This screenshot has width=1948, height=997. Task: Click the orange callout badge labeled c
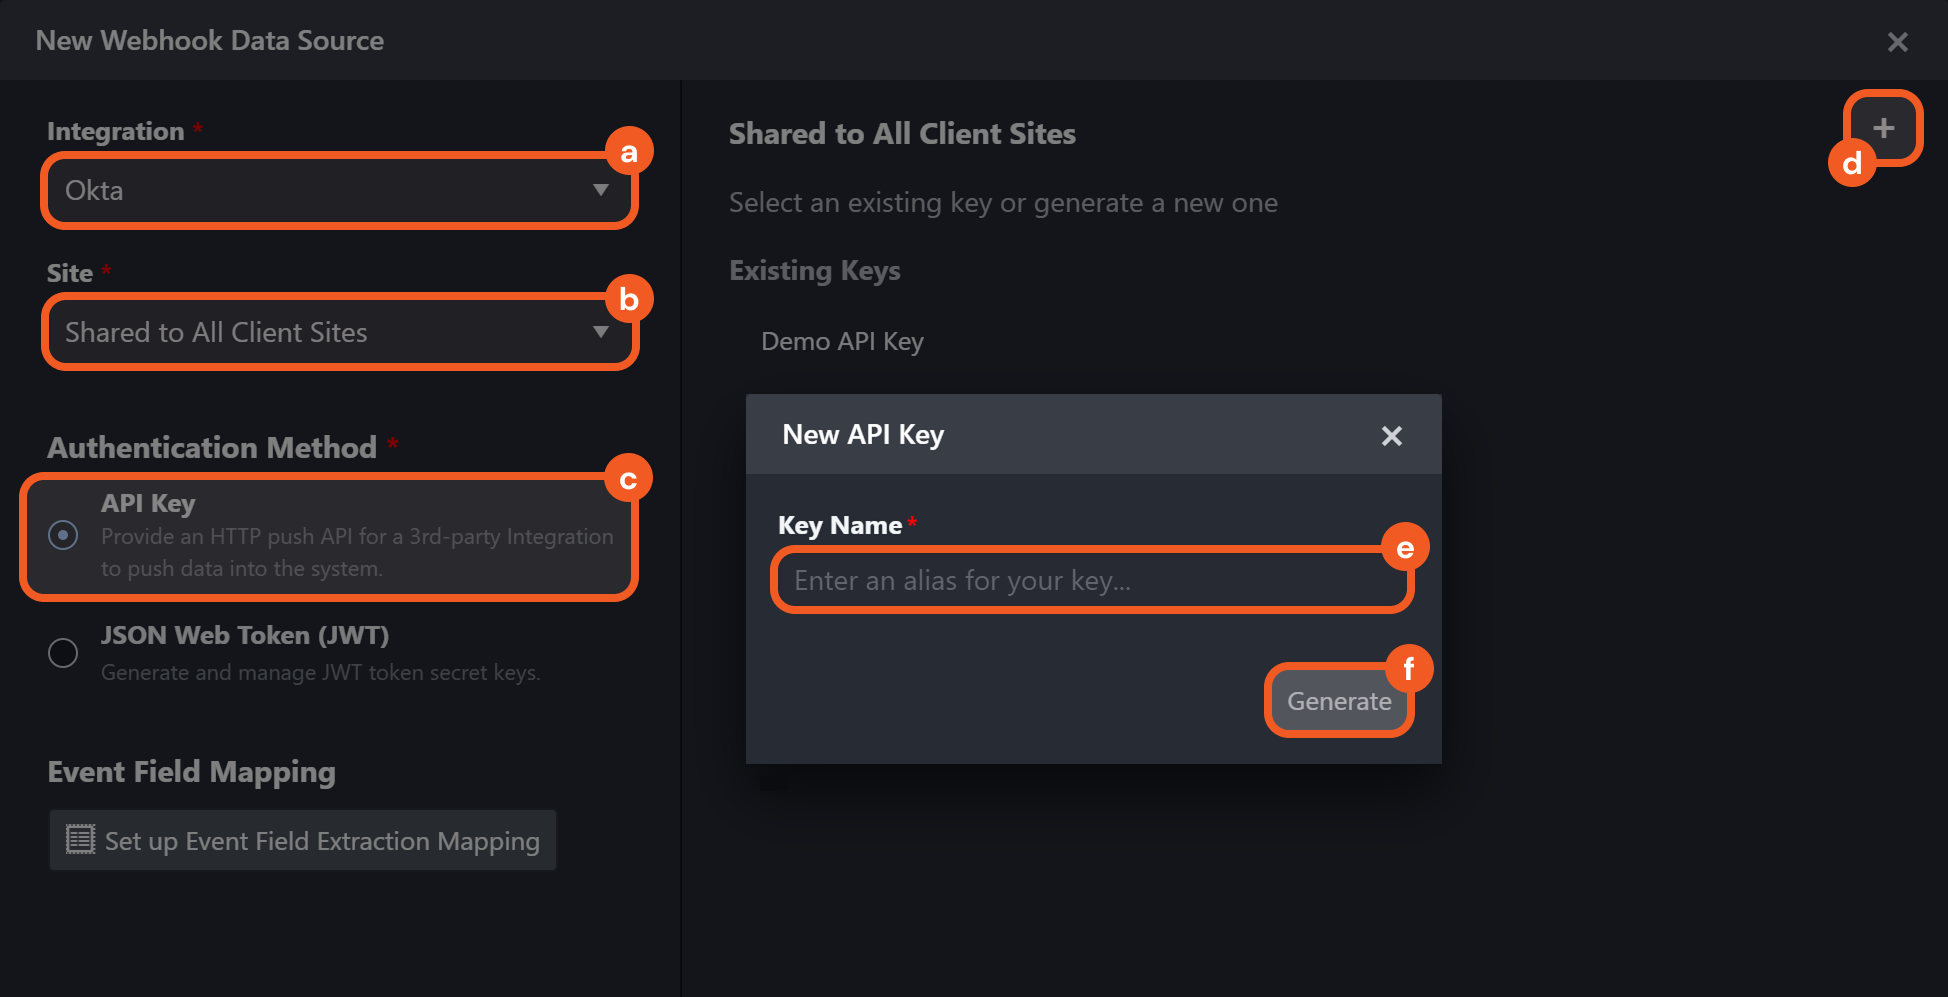pyautogui.click(x=629, y=480)
